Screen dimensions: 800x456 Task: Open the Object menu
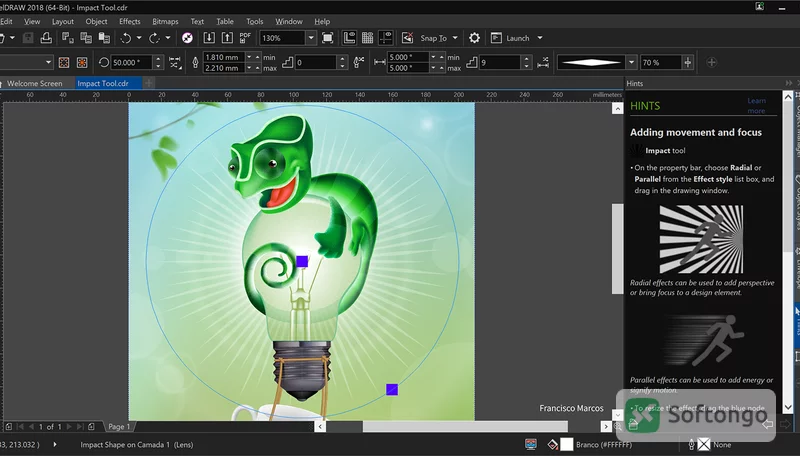(x=96, y=21)
